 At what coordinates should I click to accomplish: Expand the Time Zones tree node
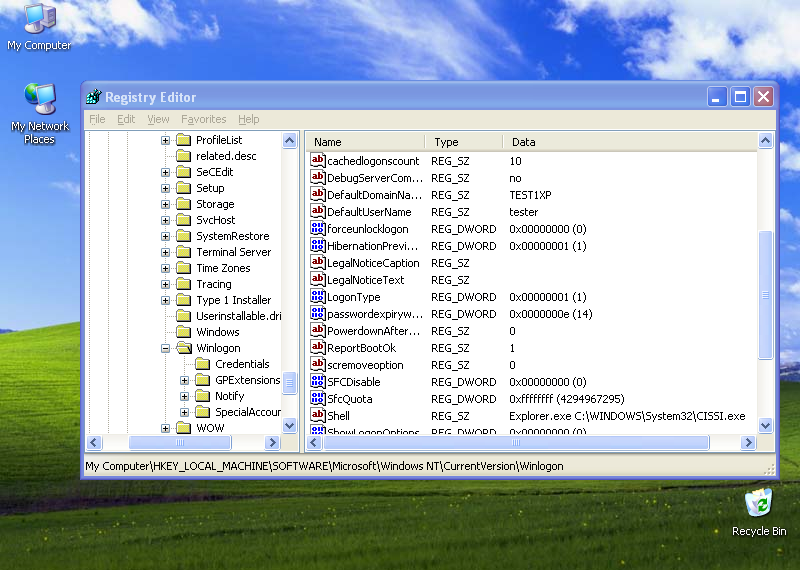click(165, 268)
